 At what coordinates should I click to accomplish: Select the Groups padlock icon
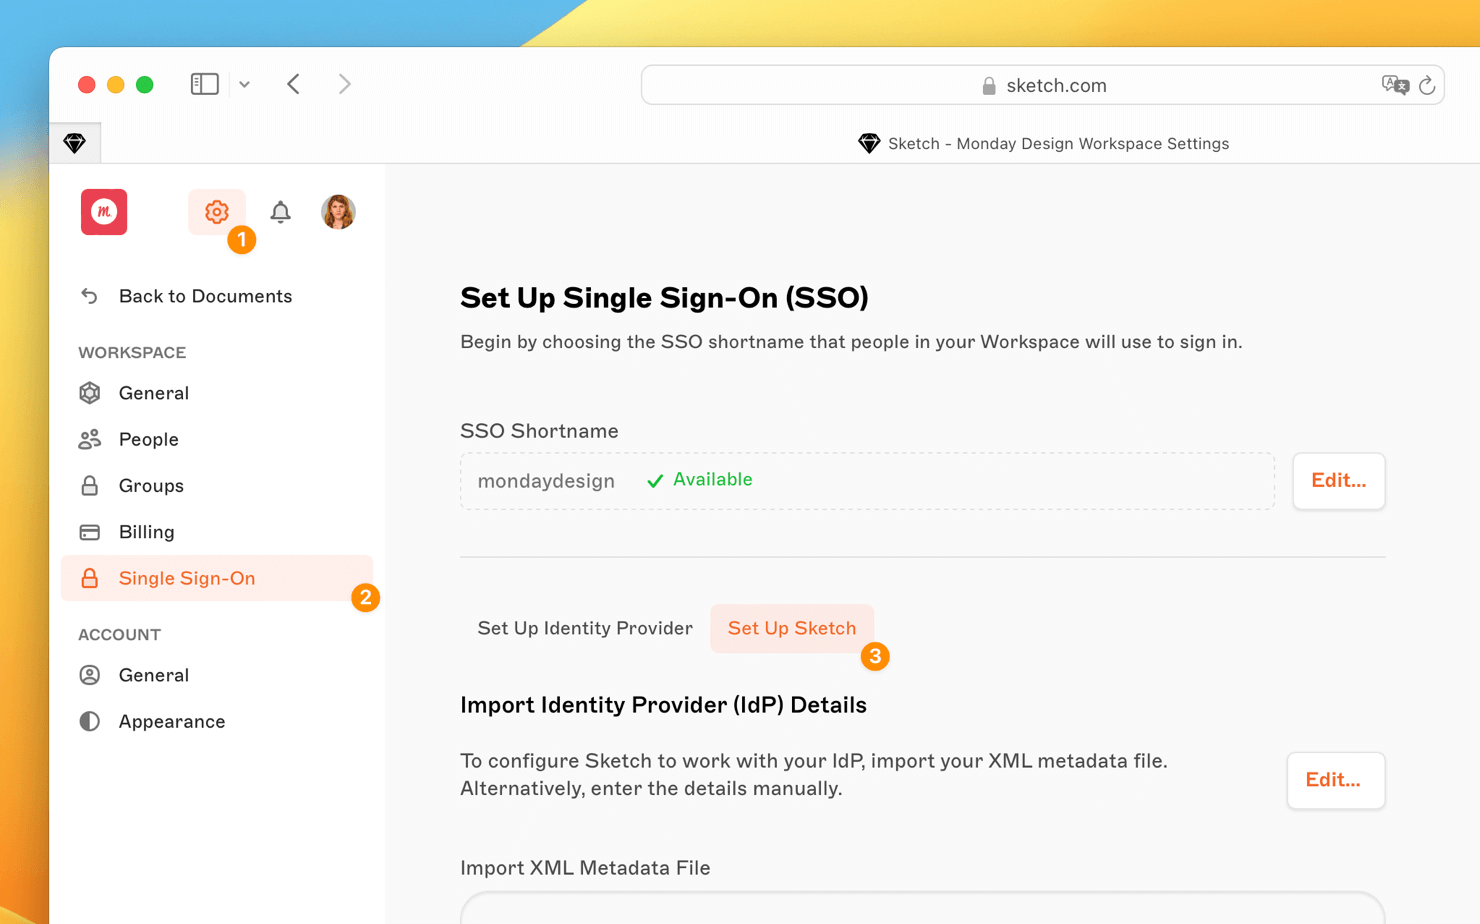[90, 485]
